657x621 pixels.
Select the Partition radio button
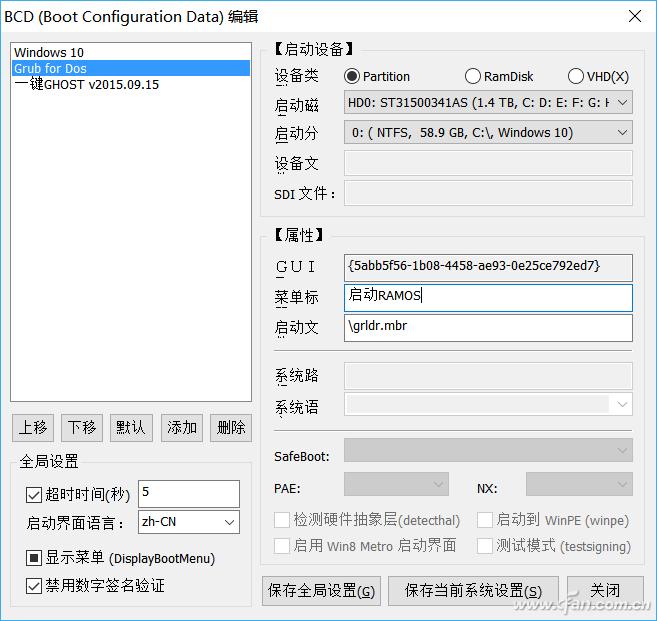(x=352, y=76)
